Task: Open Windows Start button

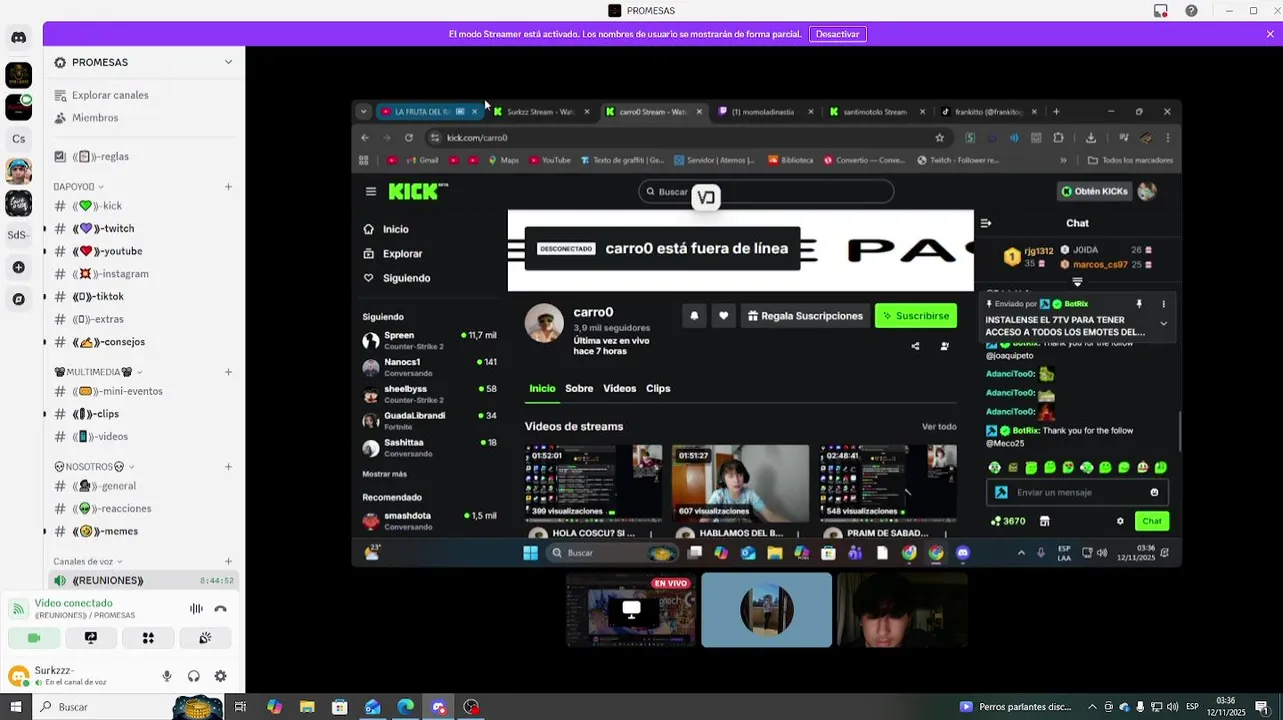Action: tap(15, 707)
